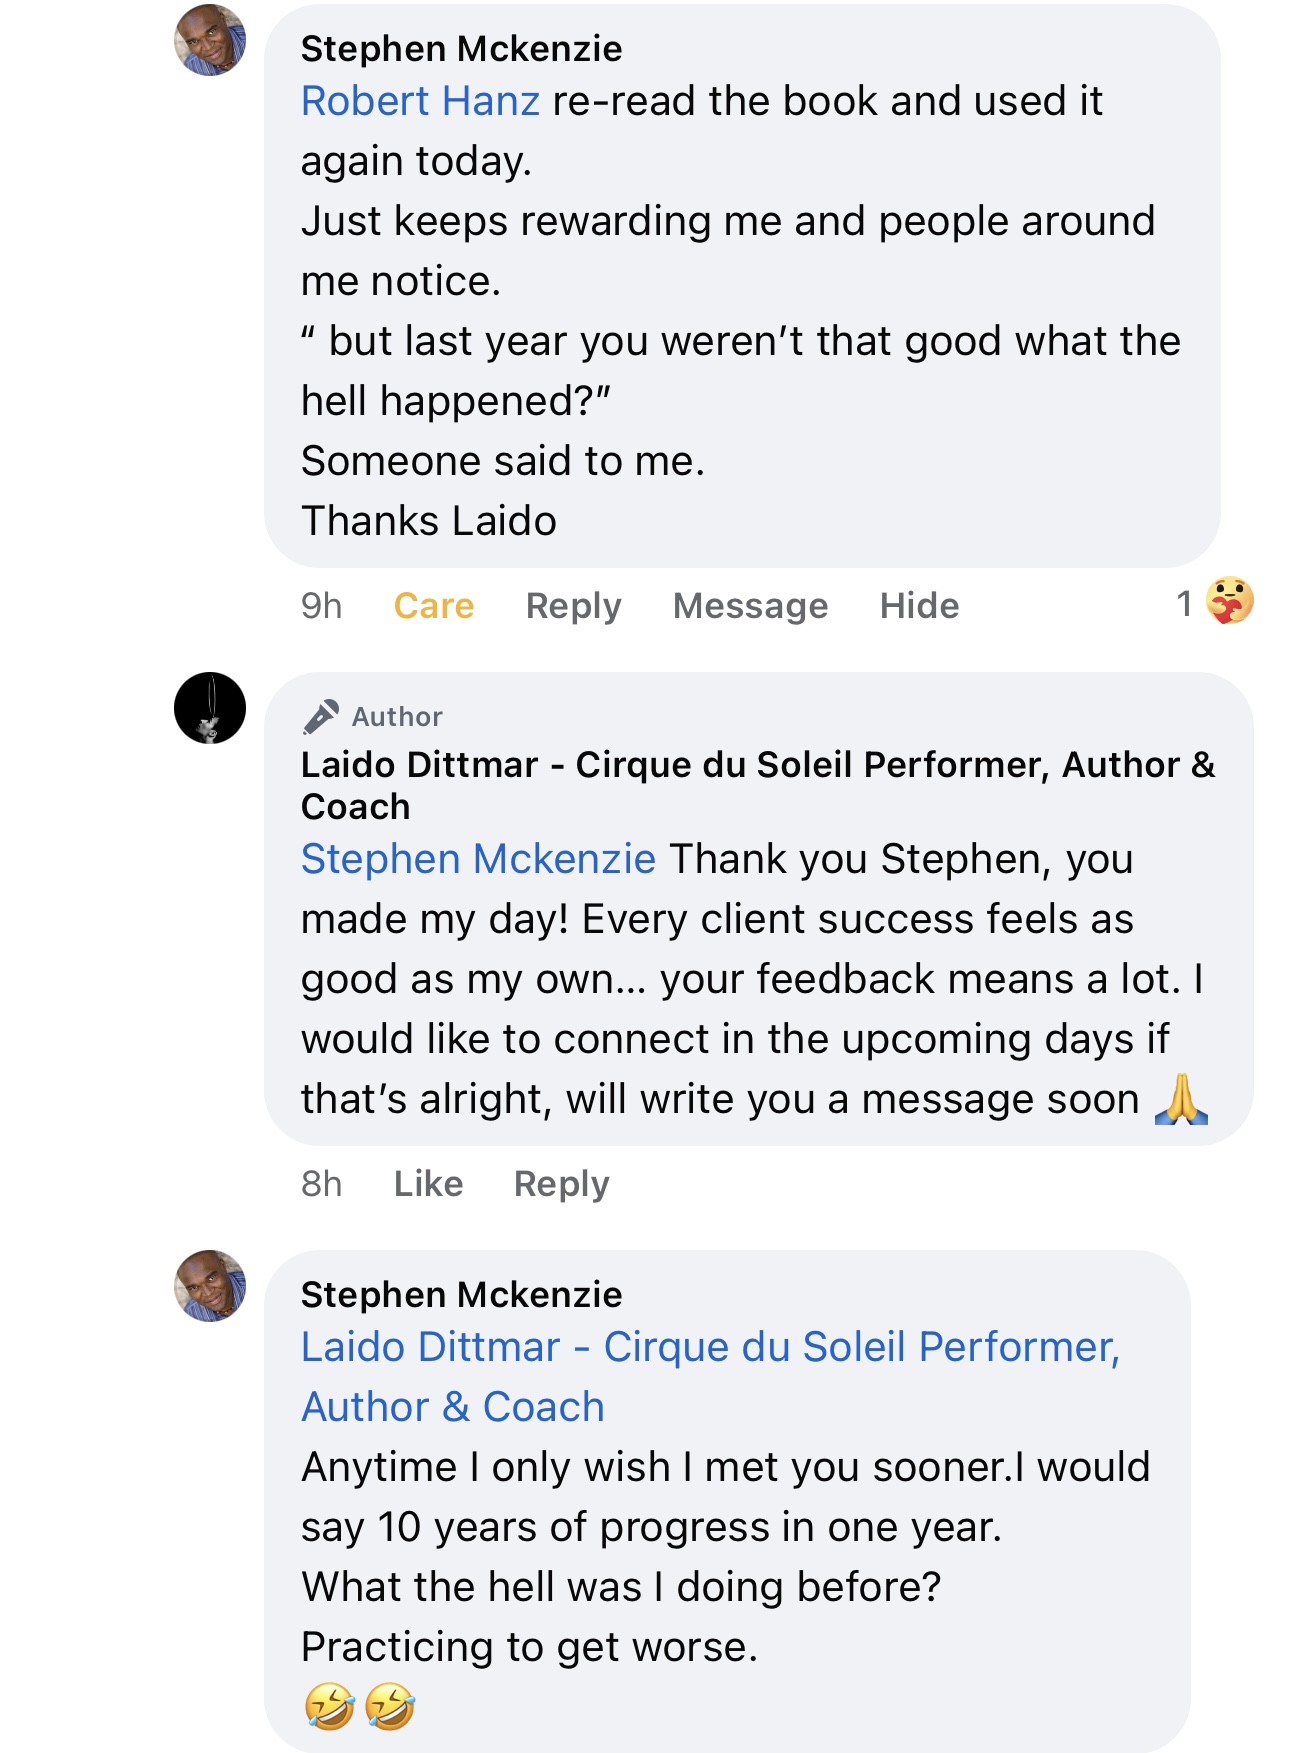Tap the praying hands emoji
Screen dimensions: 1290x1753
1181,1100
